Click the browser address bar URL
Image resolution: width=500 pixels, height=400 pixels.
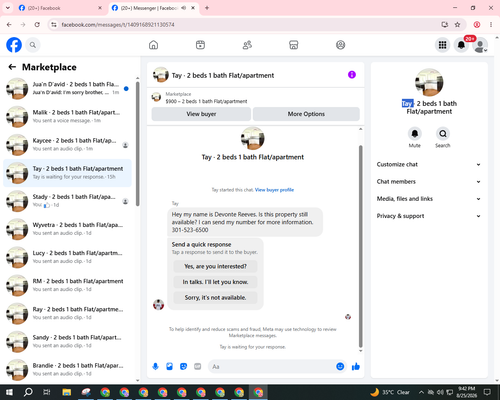[118, 25]
